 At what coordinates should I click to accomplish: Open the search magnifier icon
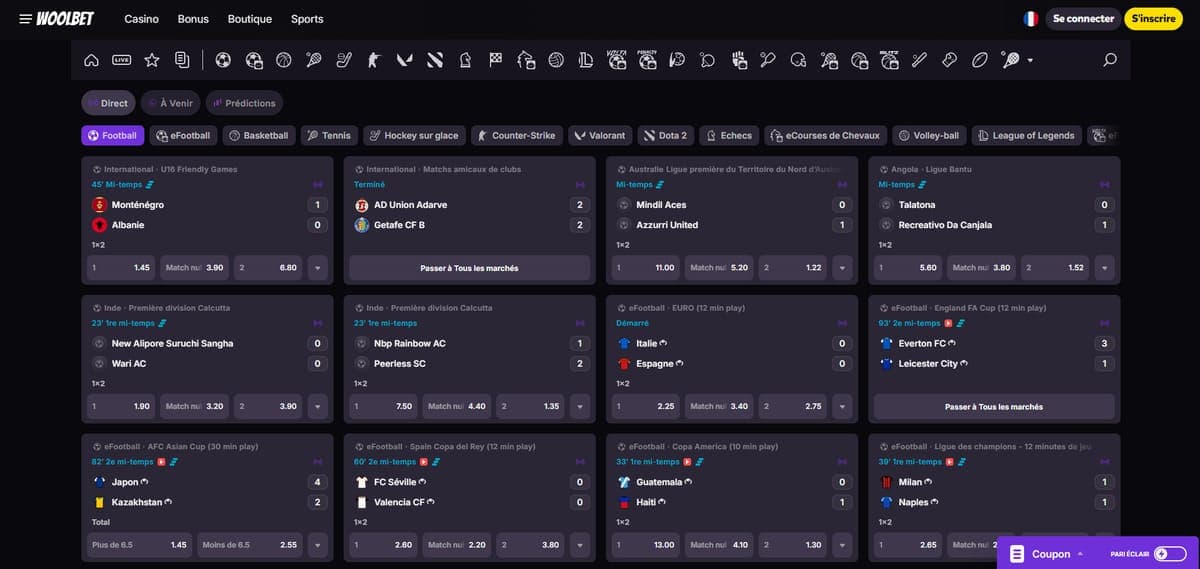click(x=1110, y=60)
